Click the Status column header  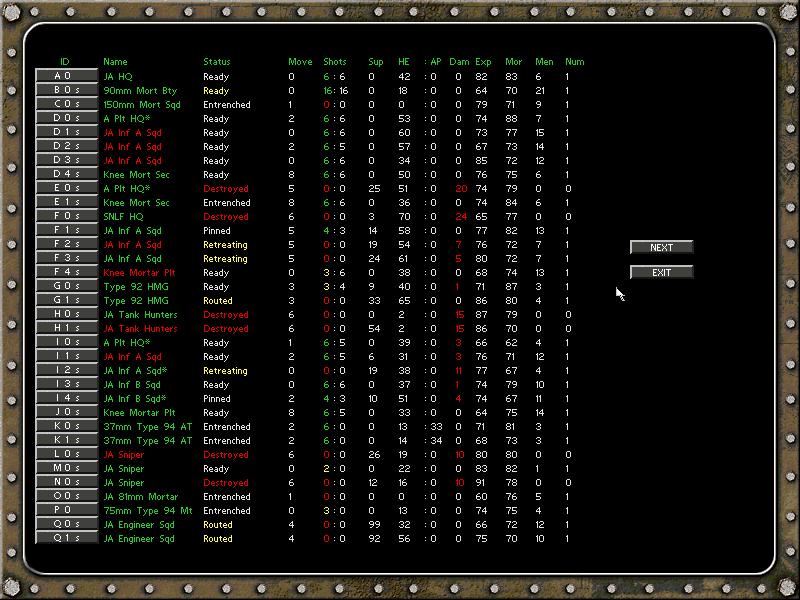(217, 62)
